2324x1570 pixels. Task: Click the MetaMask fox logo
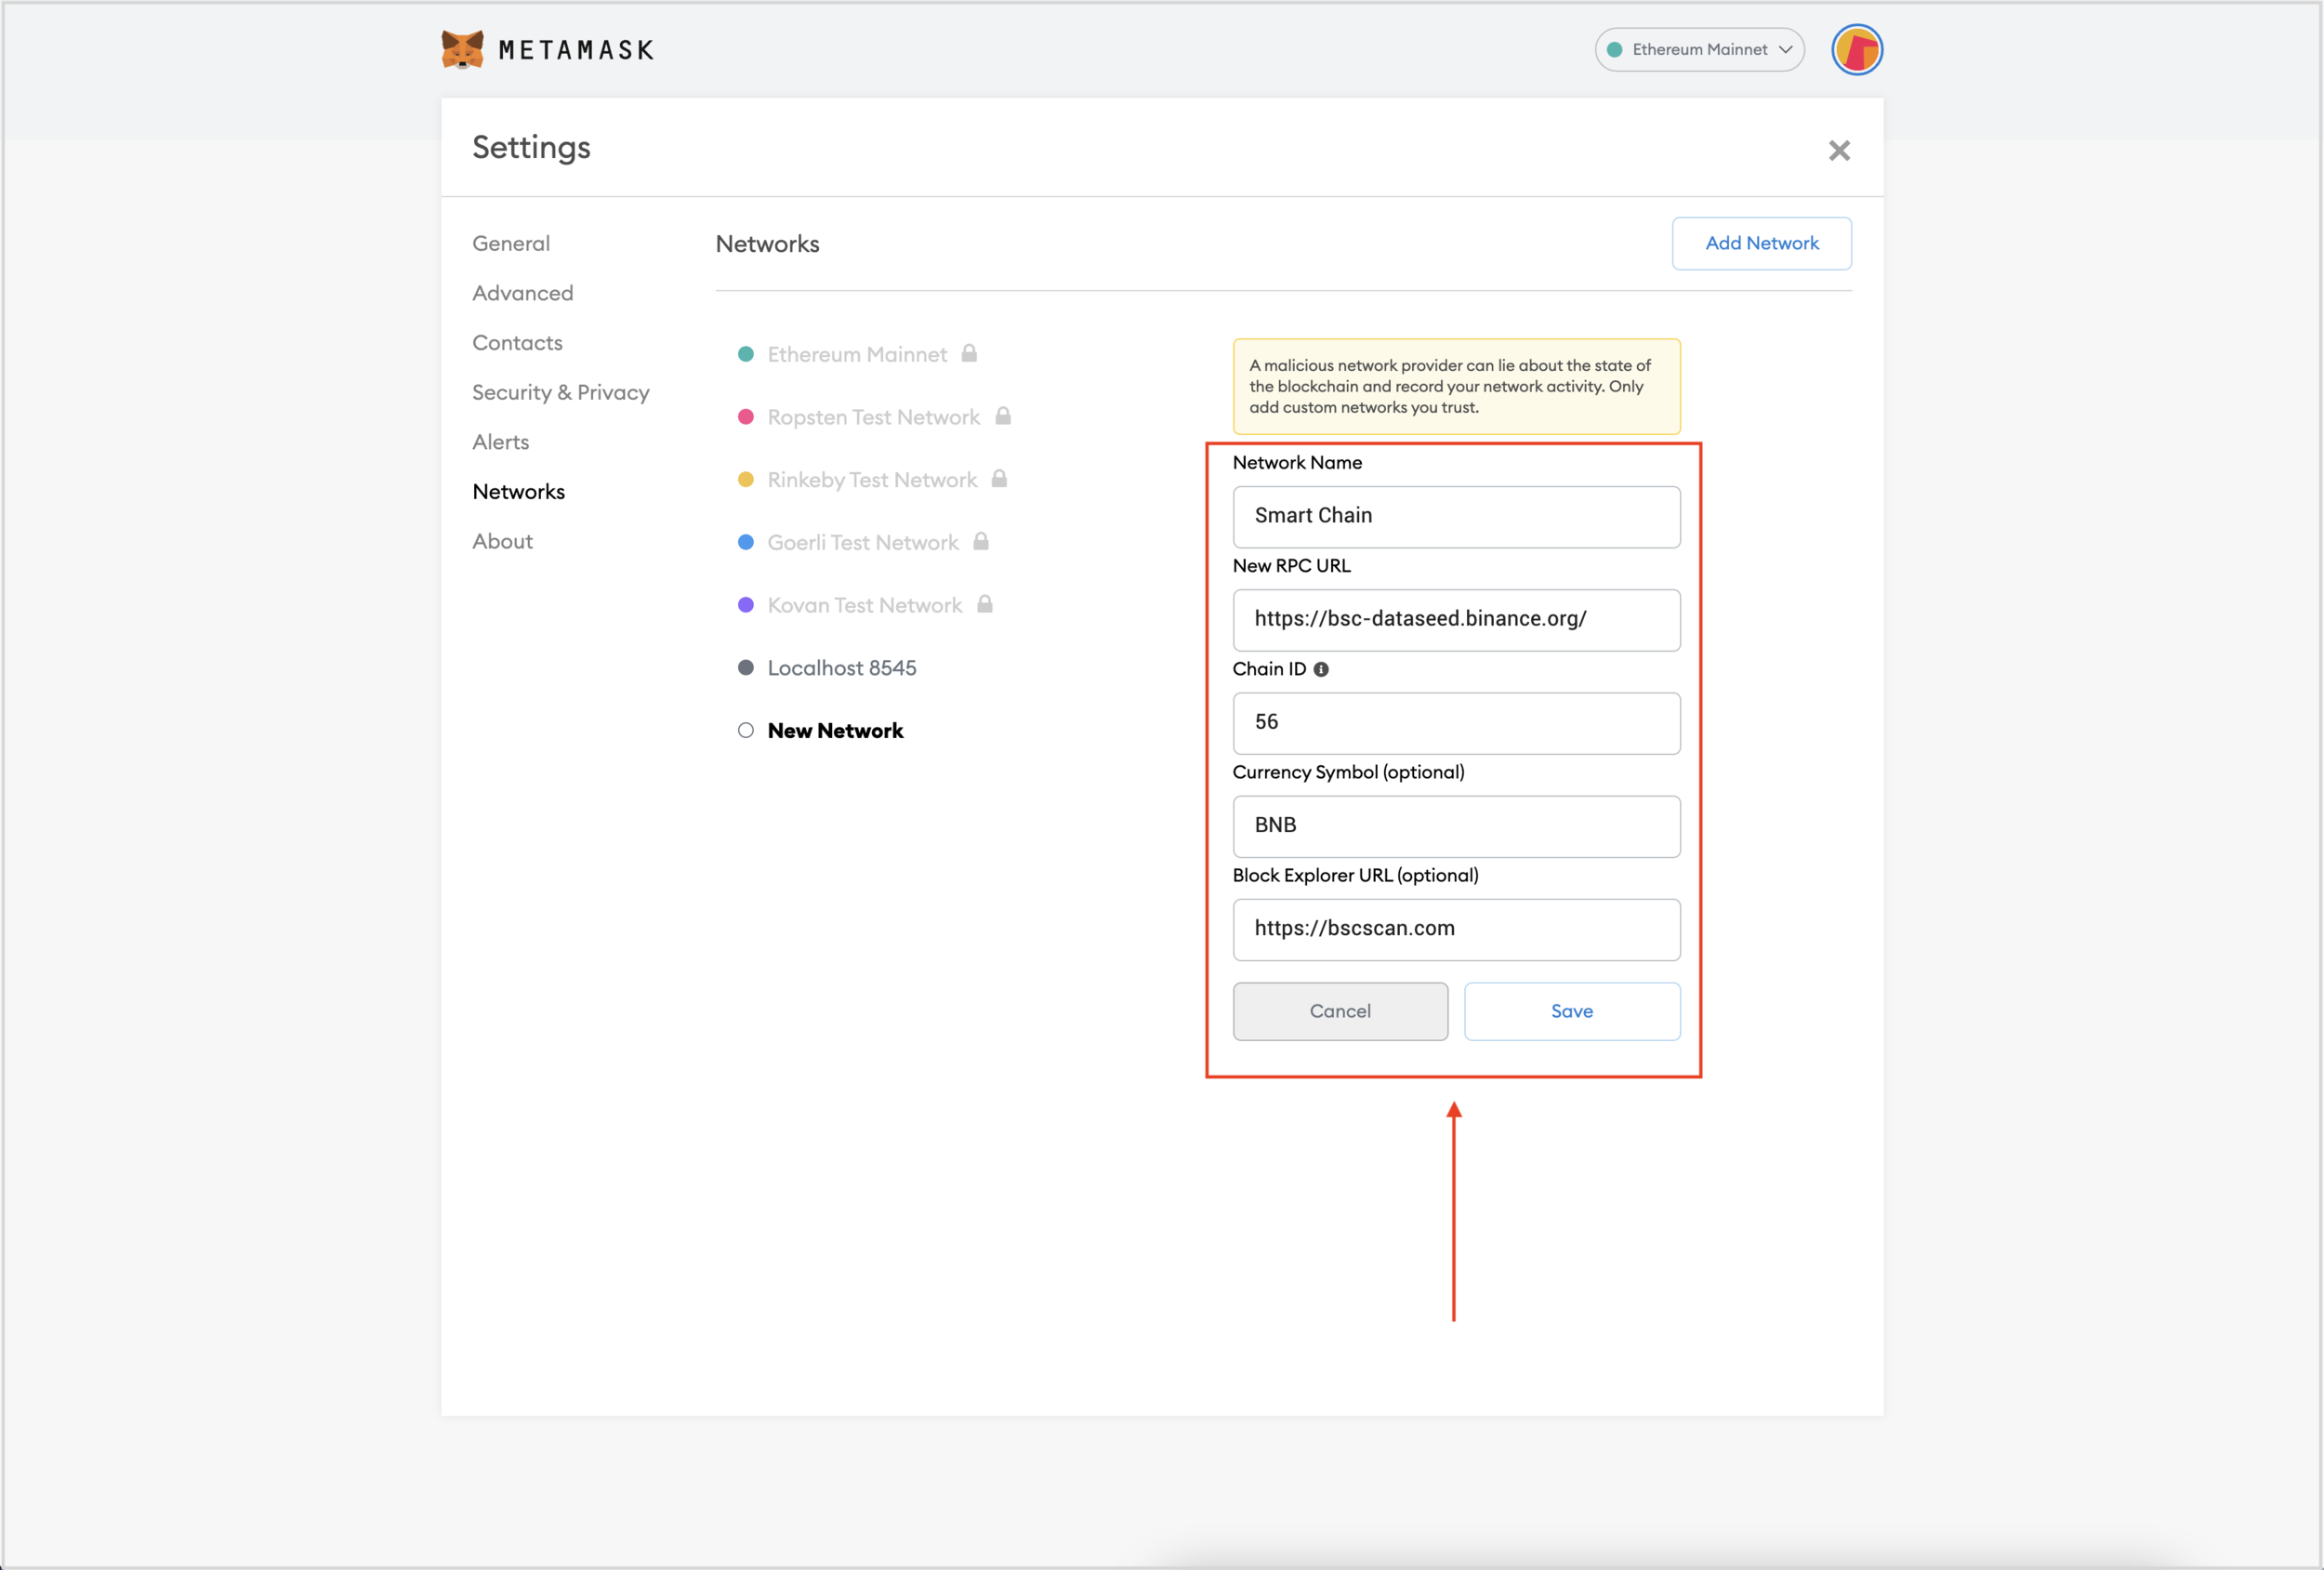[x=462, y=49]
